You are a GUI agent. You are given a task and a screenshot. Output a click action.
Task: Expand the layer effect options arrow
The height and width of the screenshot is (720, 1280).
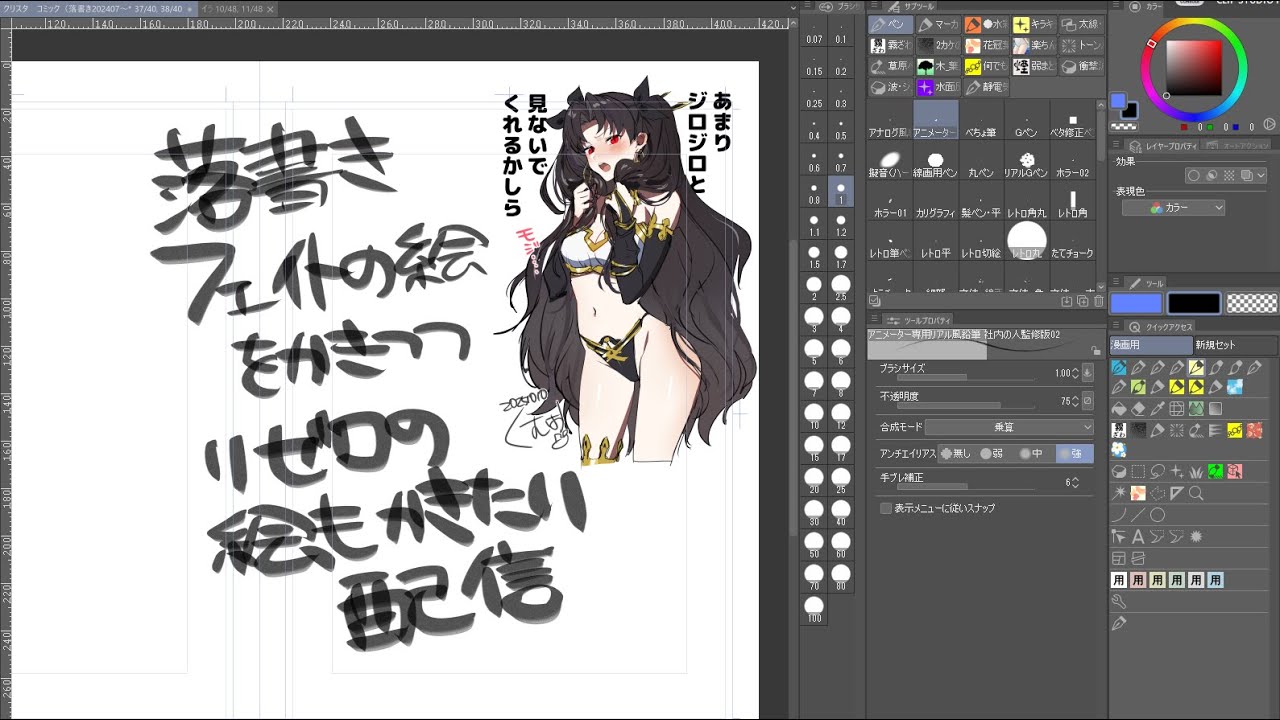(x=1261, y=175)
